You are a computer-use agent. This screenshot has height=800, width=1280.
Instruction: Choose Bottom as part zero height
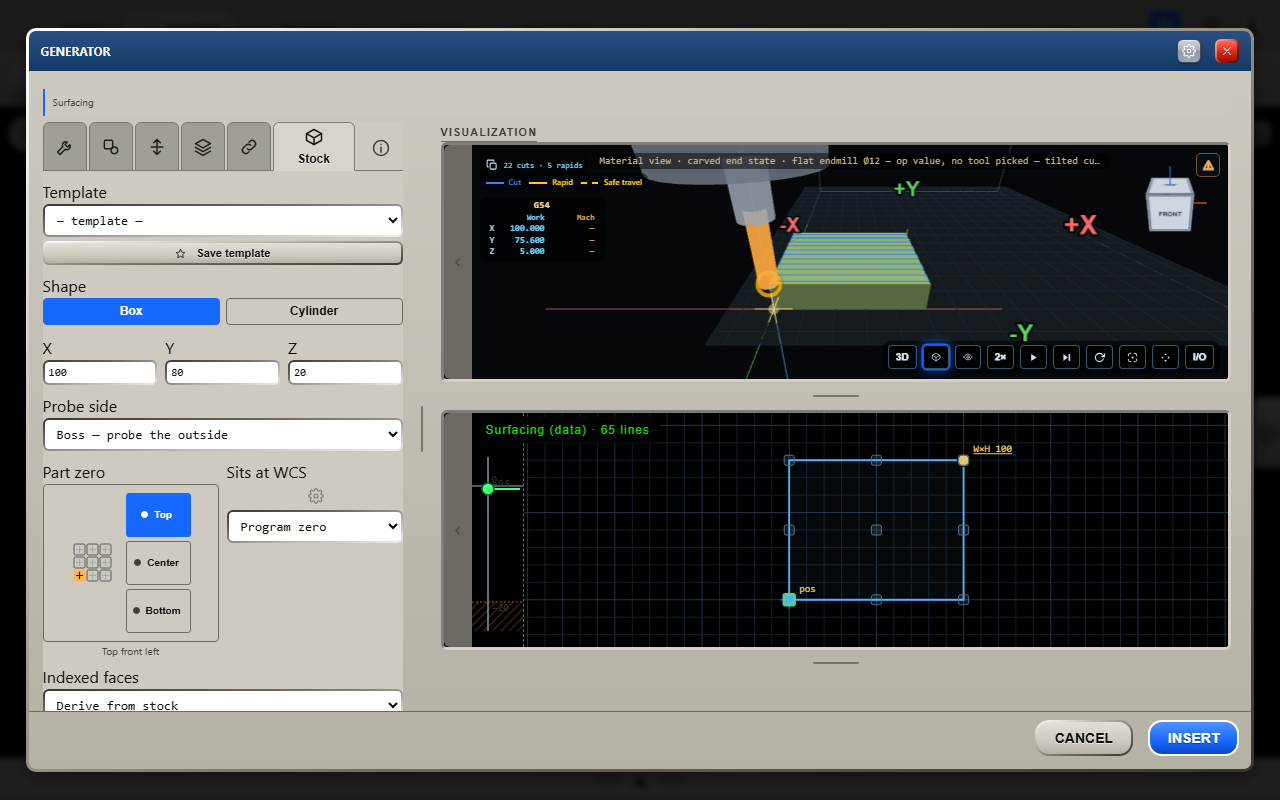[x=158, y=611]
